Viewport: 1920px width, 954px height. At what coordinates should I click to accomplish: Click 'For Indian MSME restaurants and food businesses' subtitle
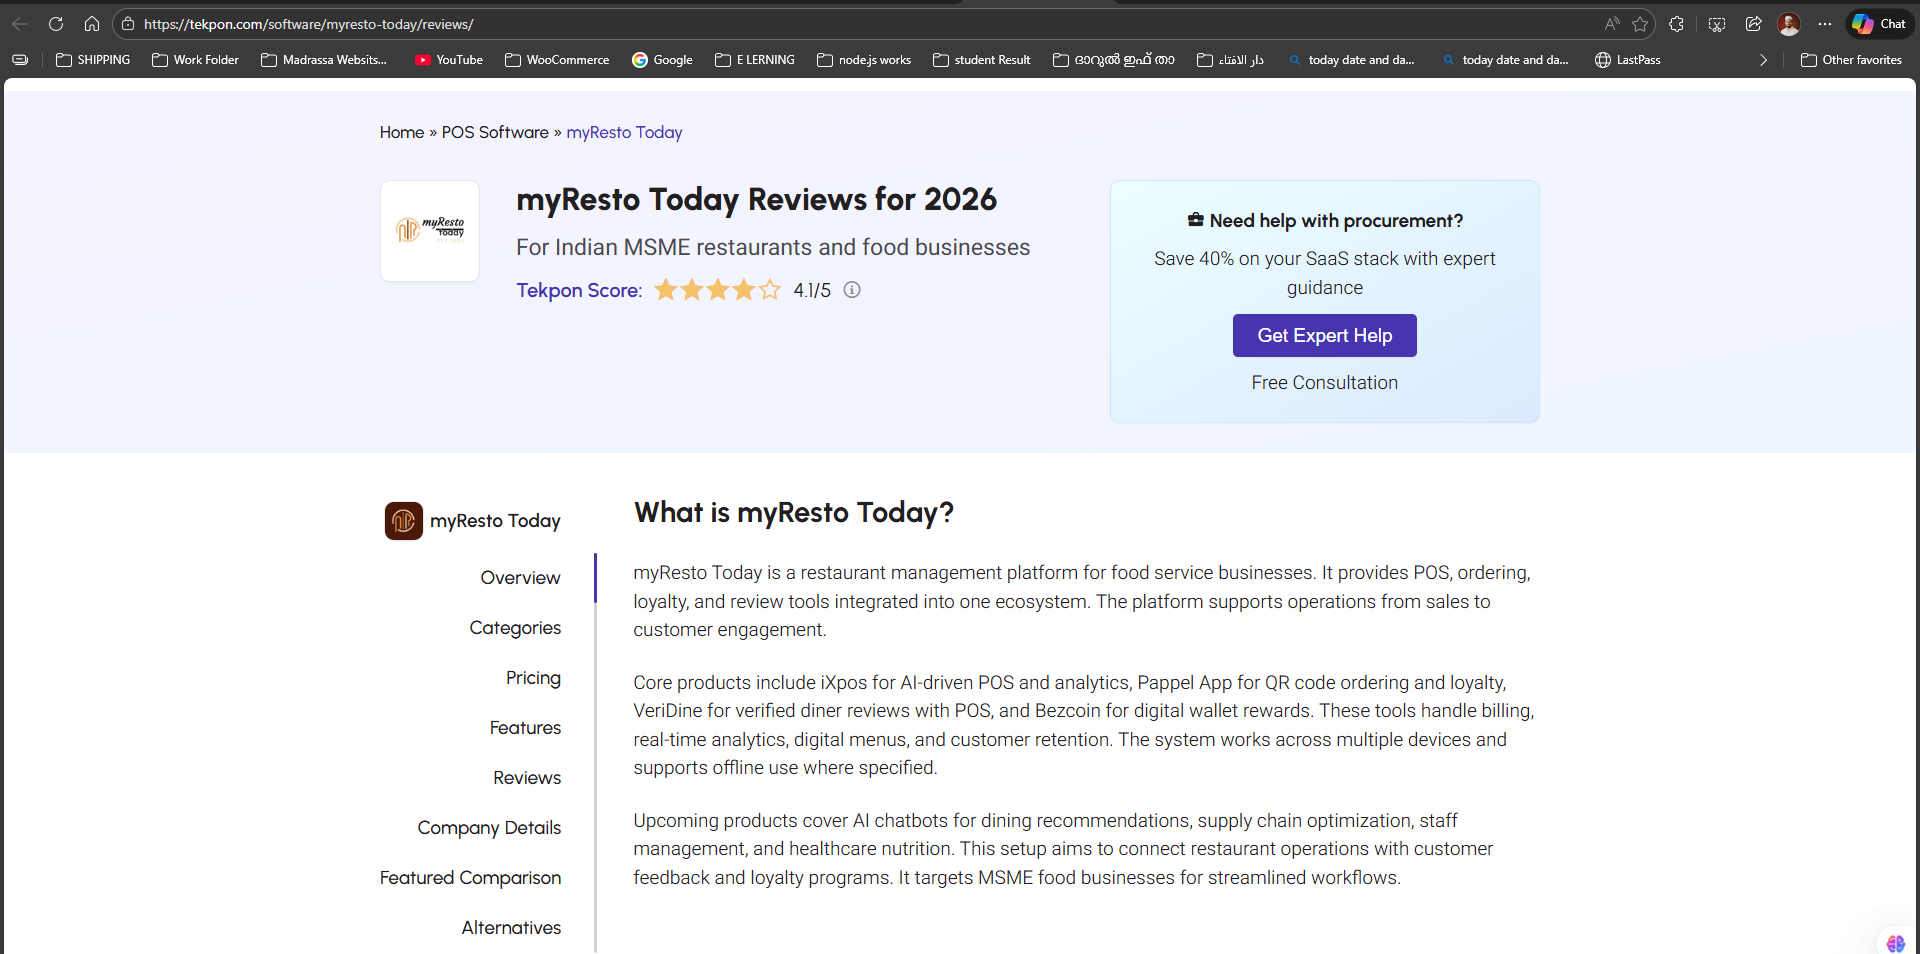tap(773, 248)
